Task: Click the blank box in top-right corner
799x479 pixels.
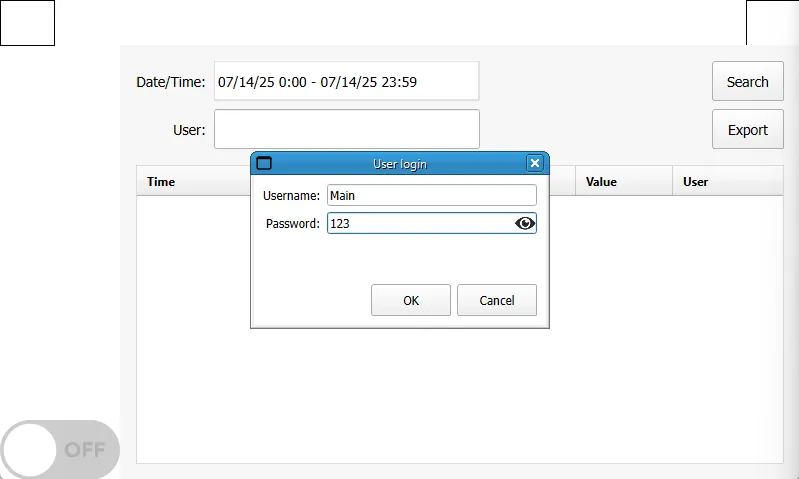Action: point(772,23)
